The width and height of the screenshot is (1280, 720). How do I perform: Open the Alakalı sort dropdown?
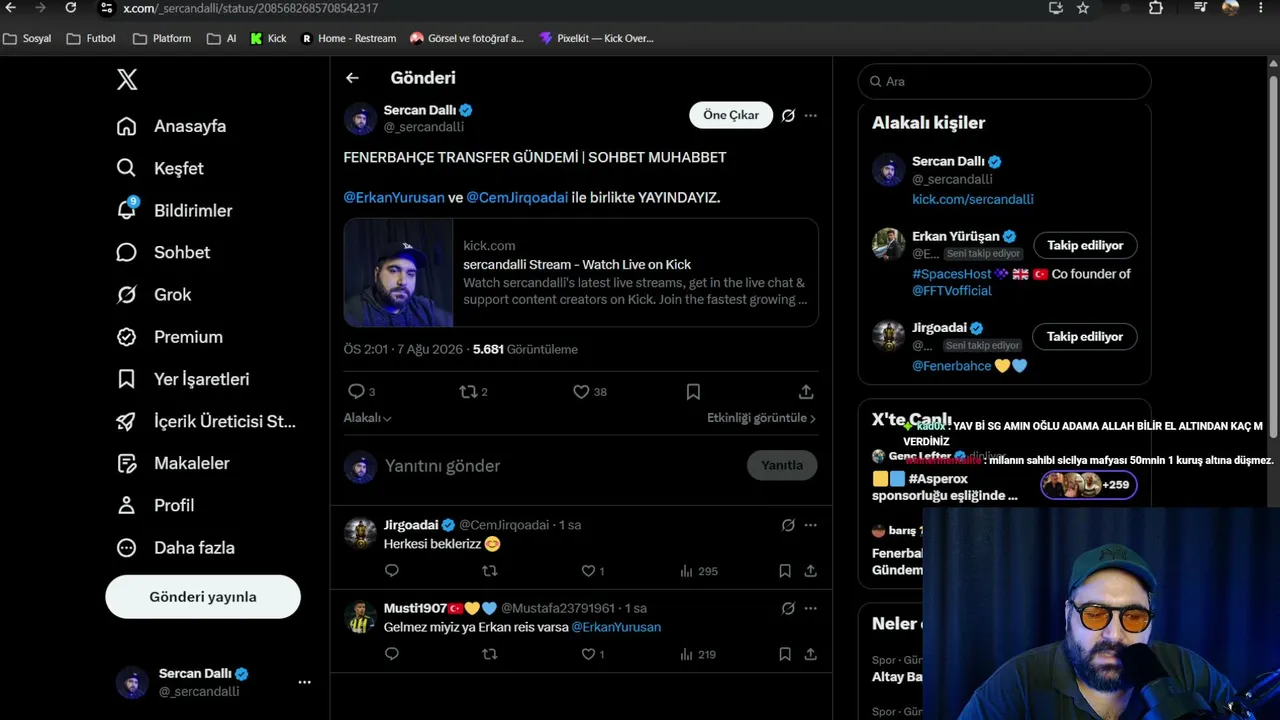[368, 418]
